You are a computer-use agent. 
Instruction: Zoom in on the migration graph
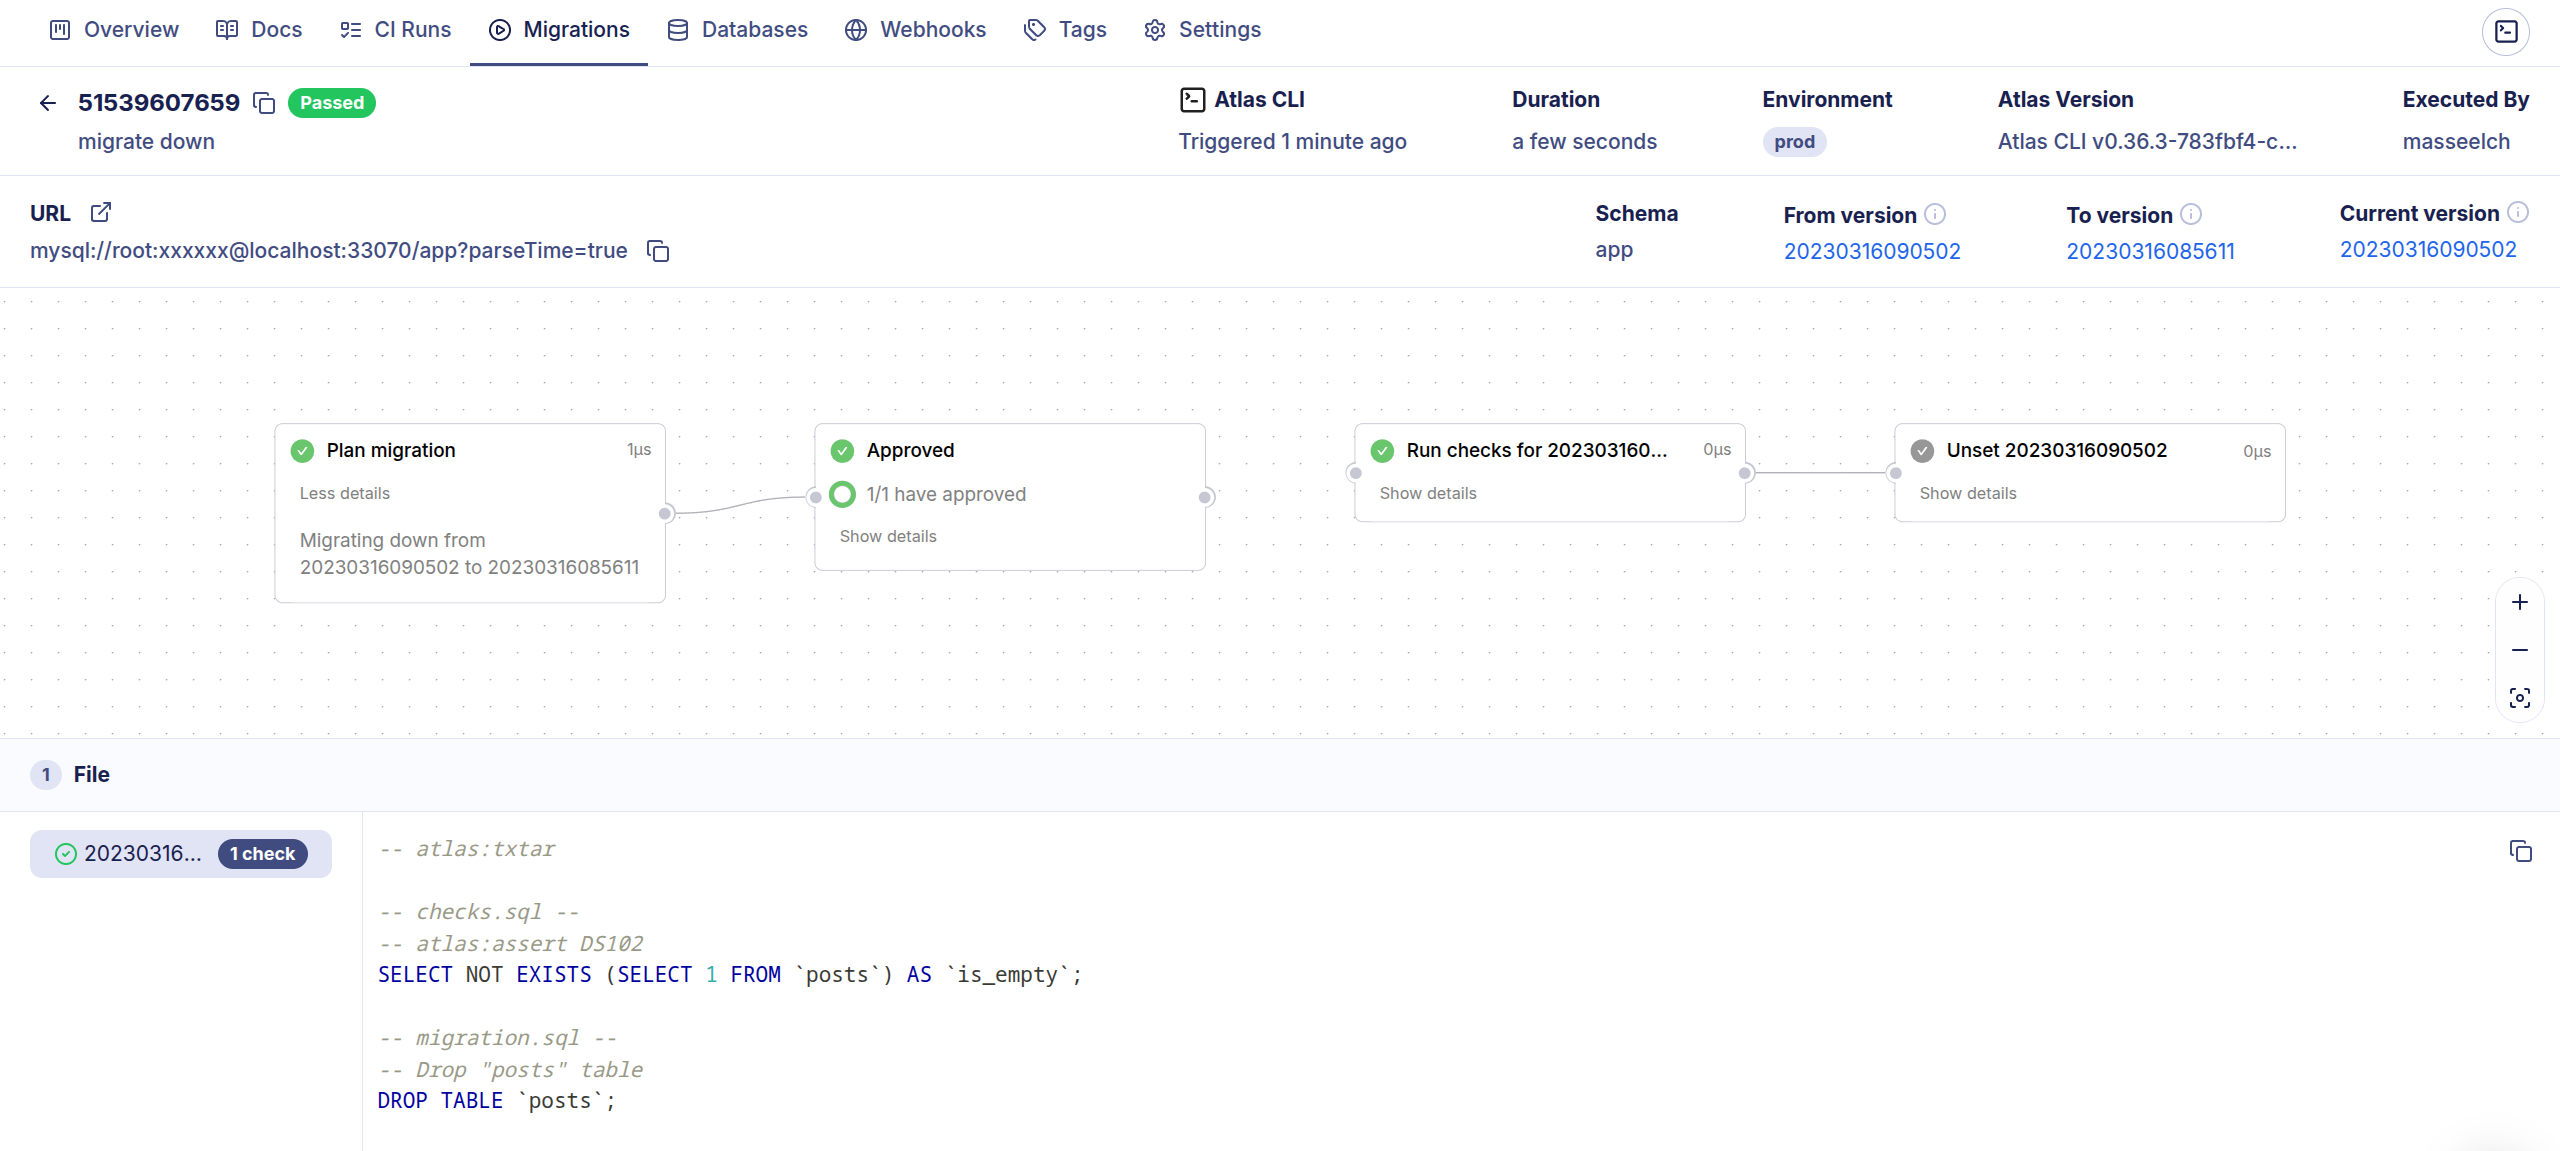click(2519, 602)
